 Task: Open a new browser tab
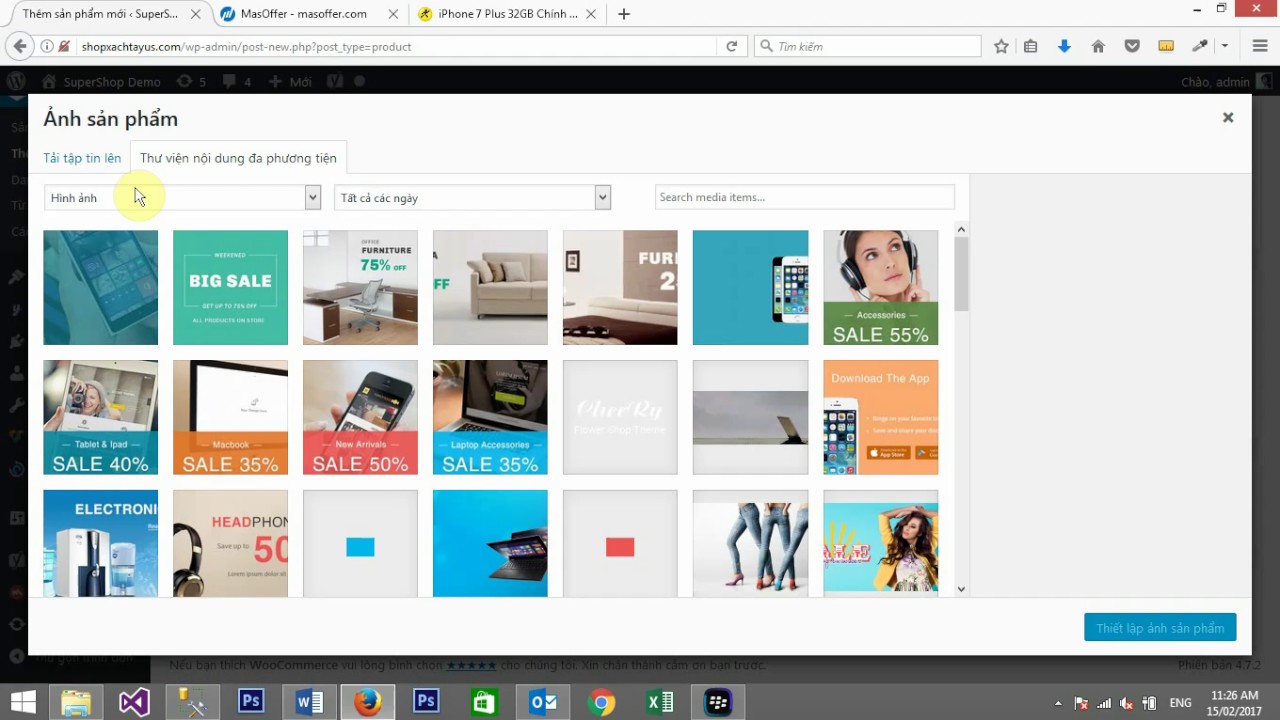[x=624, y=14]
